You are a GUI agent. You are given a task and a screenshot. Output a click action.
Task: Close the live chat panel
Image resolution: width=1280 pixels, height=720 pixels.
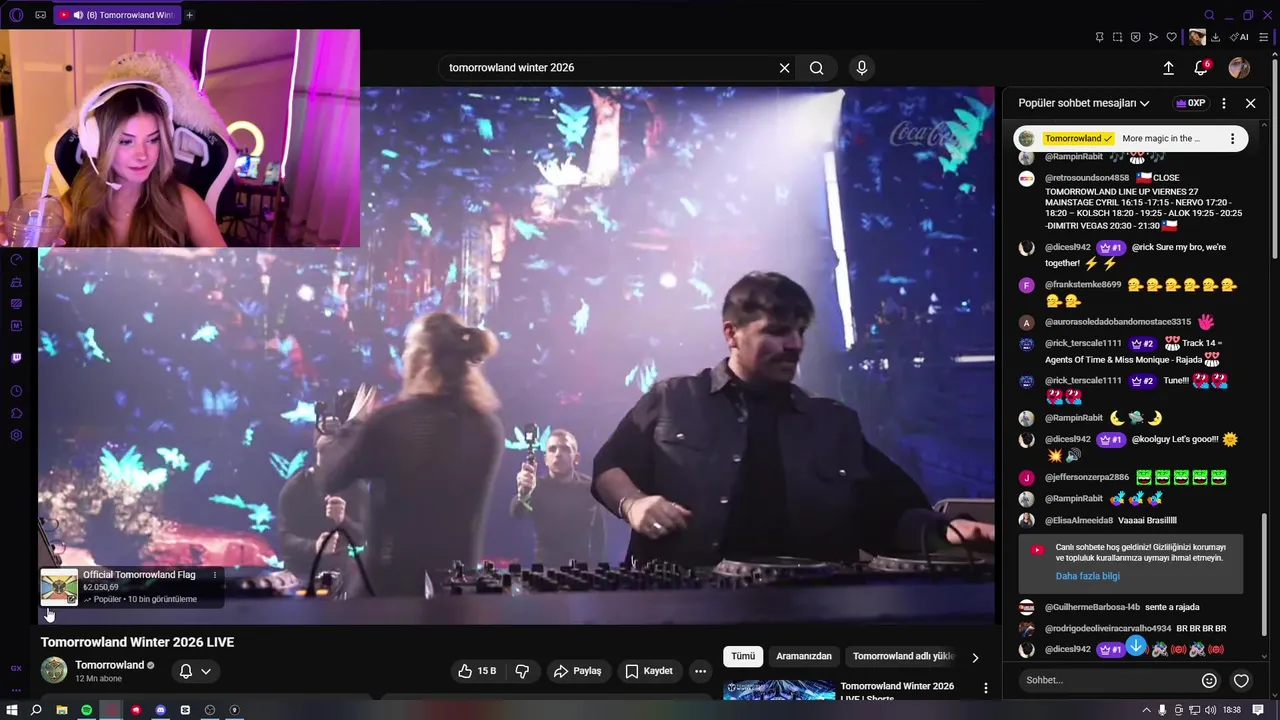[1250, 103]
